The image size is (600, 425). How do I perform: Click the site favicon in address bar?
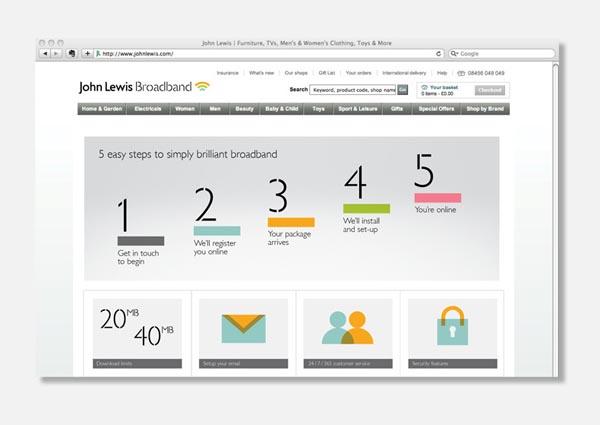click(98, 54)
